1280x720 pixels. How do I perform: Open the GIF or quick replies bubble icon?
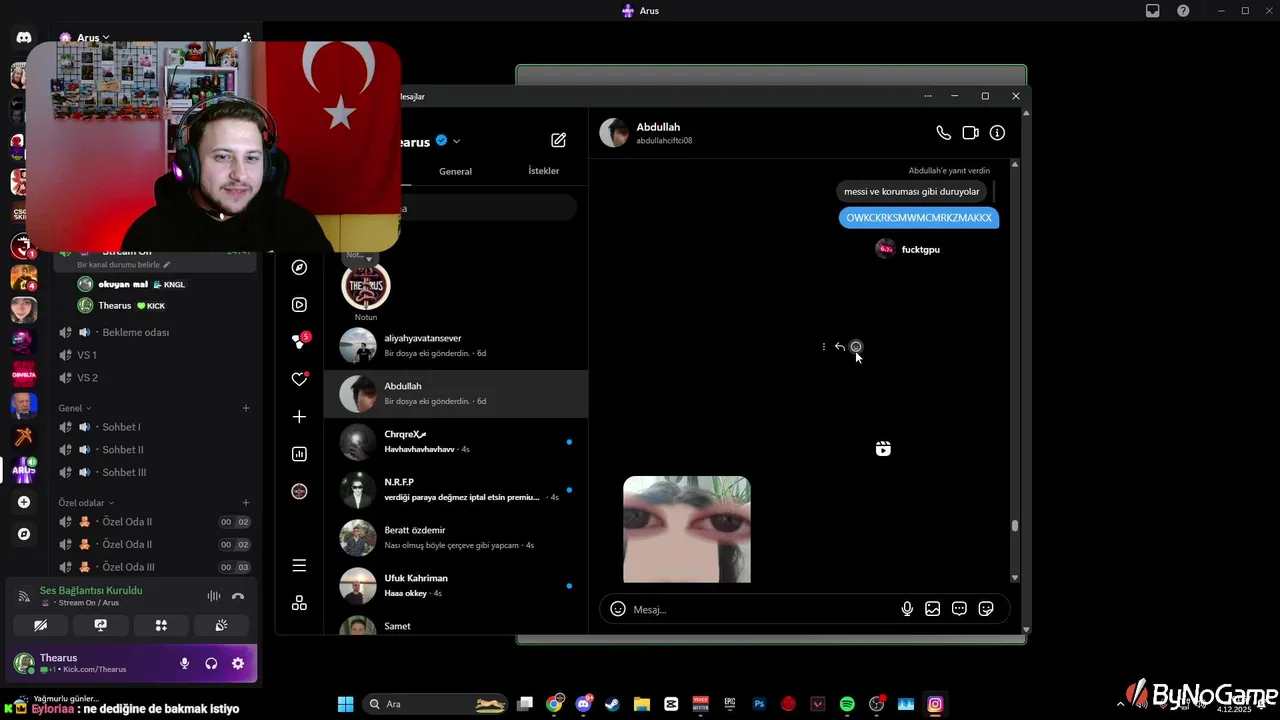click(x=959, y=609)
